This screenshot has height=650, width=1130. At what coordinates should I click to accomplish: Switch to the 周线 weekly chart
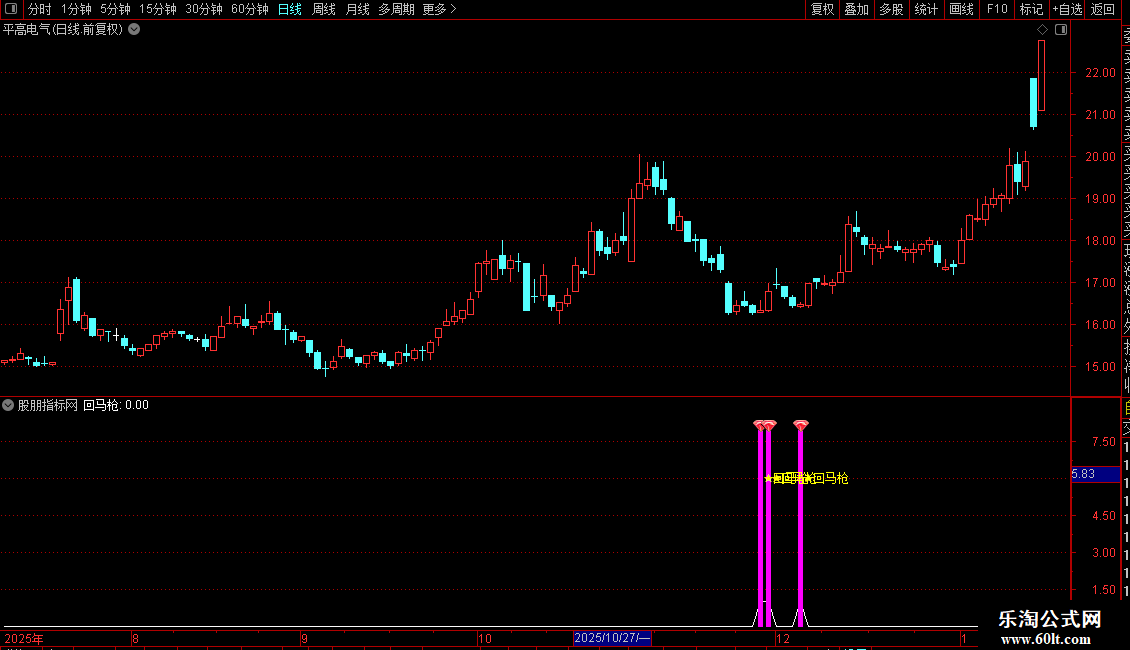click(x=324, y=9)
